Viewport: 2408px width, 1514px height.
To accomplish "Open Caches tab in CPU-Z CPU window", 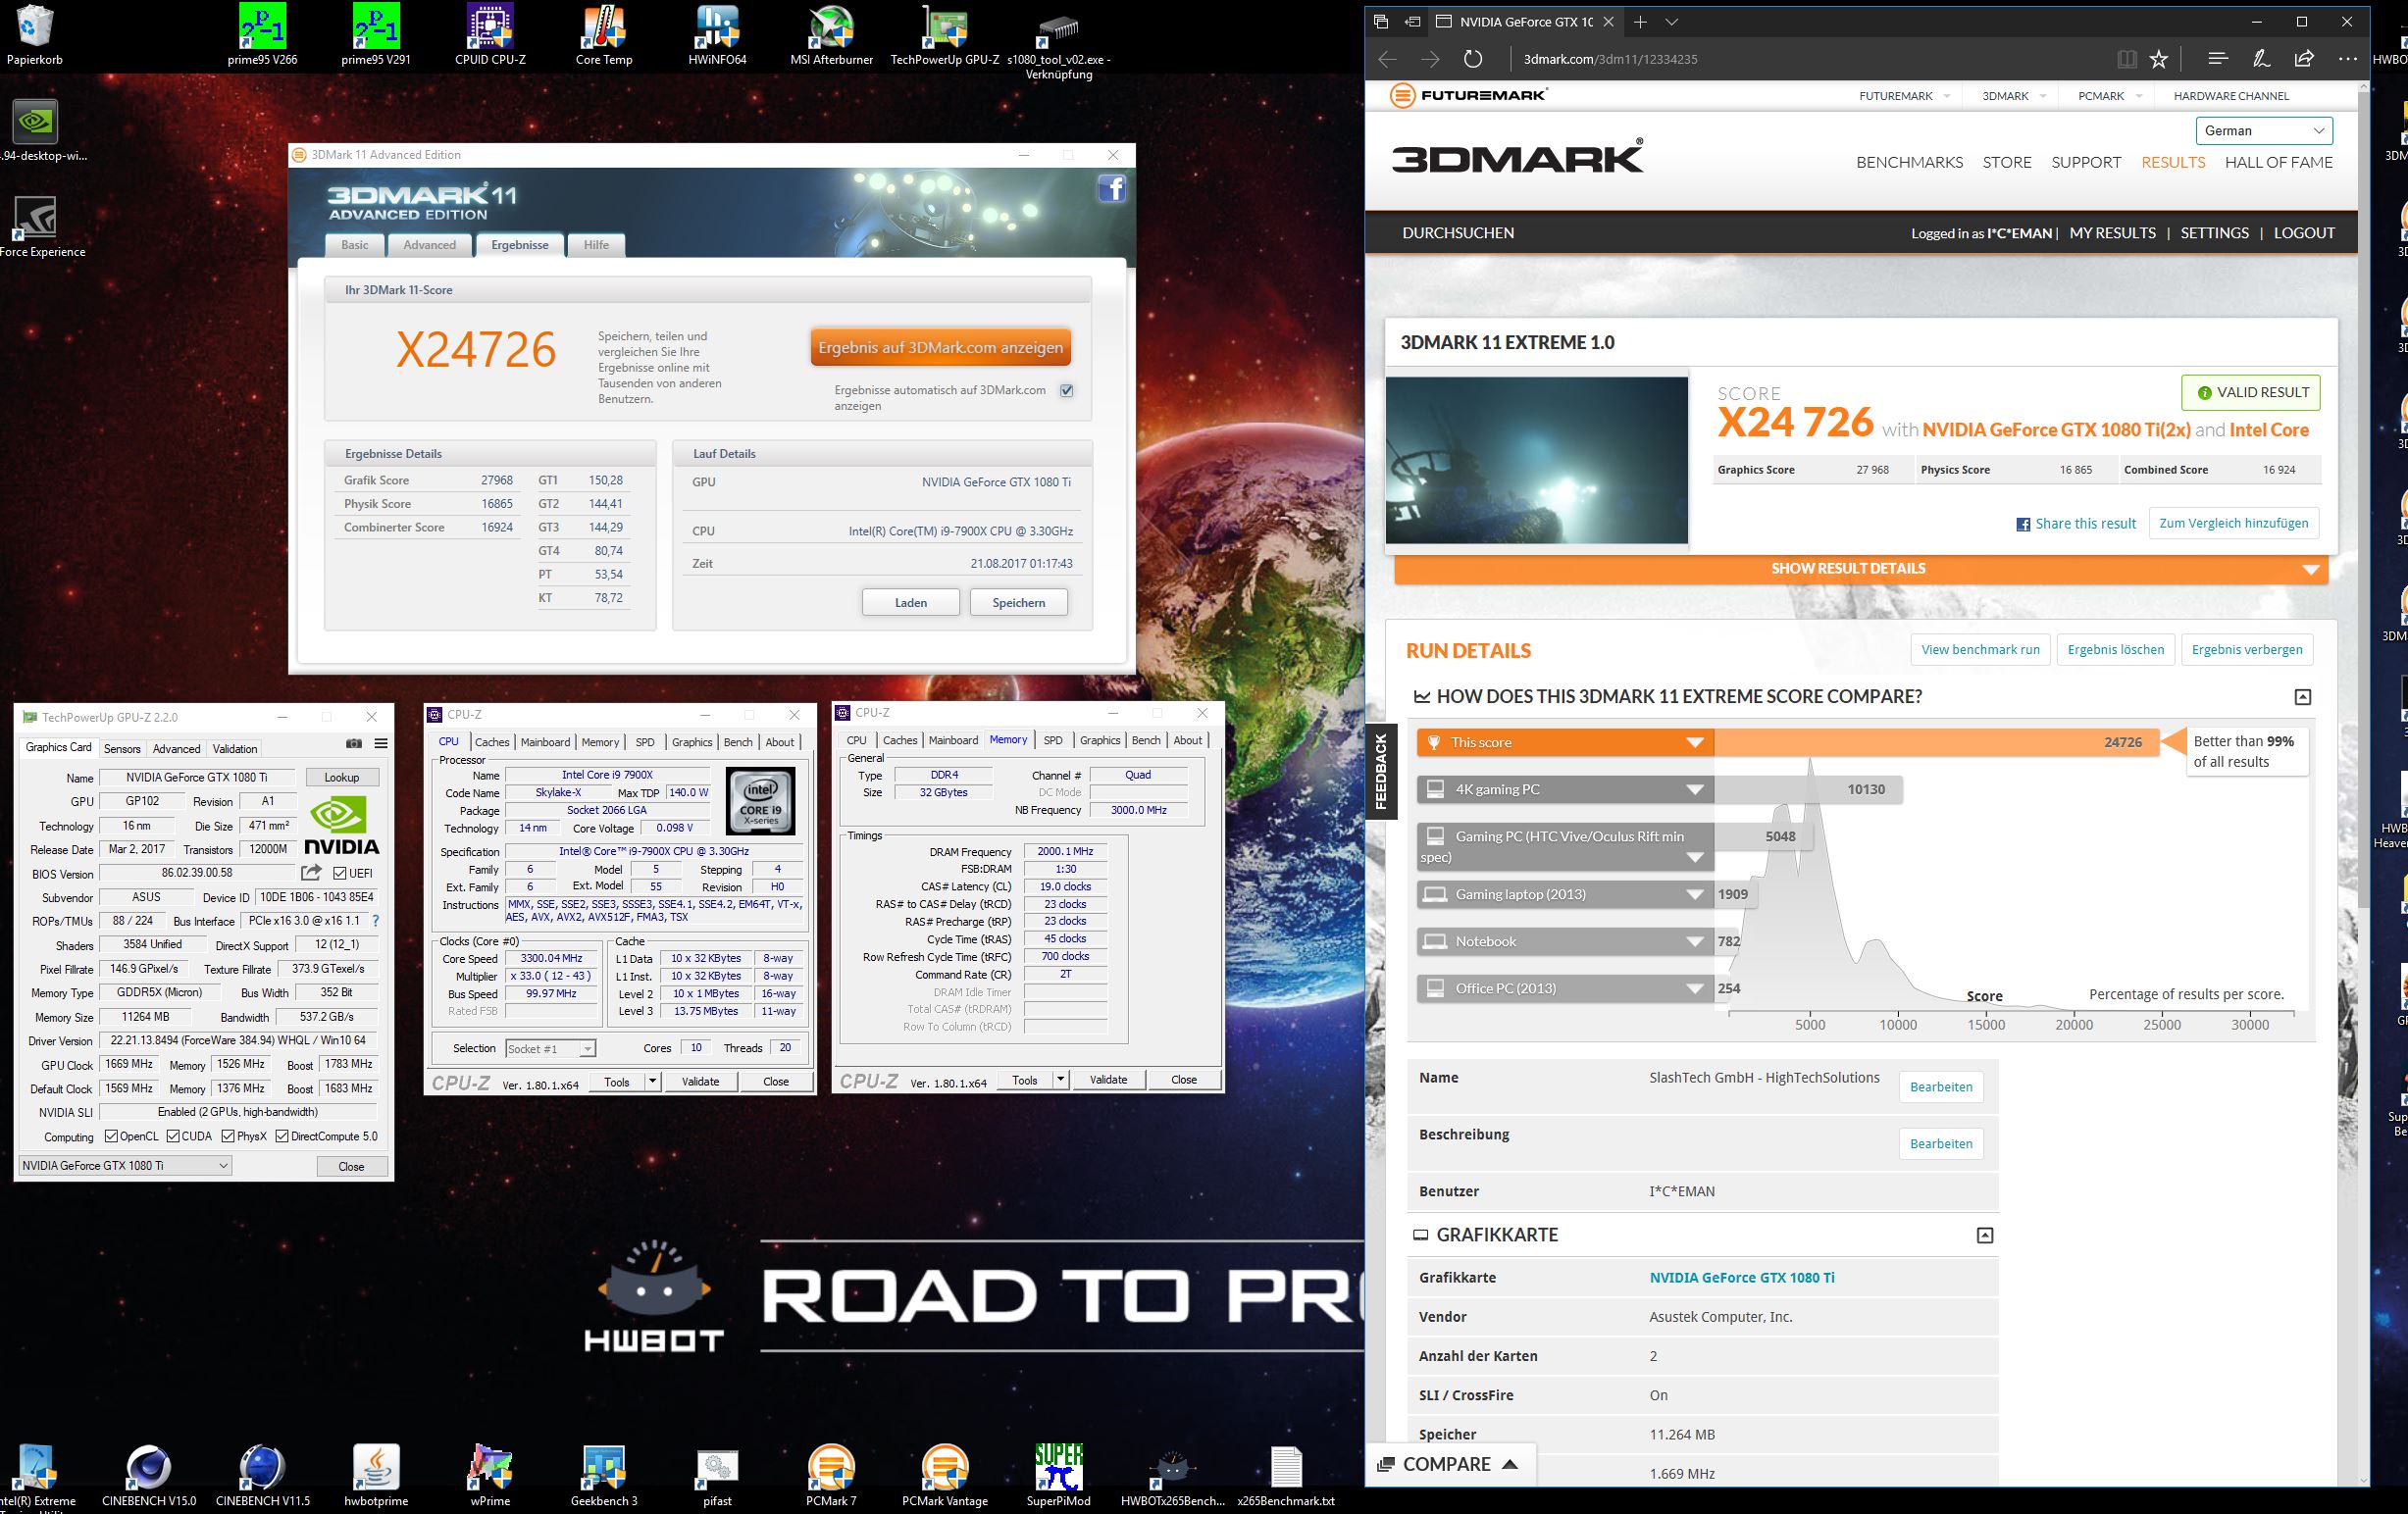I will (x=492, y=742).
